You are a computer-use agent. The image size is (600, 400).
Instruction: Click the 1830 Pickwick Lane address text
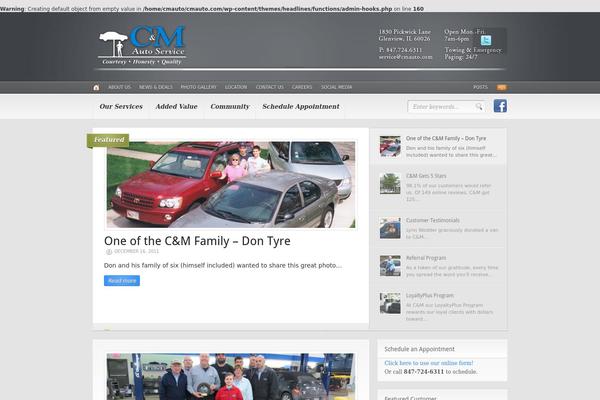click(x=404, y=32)
